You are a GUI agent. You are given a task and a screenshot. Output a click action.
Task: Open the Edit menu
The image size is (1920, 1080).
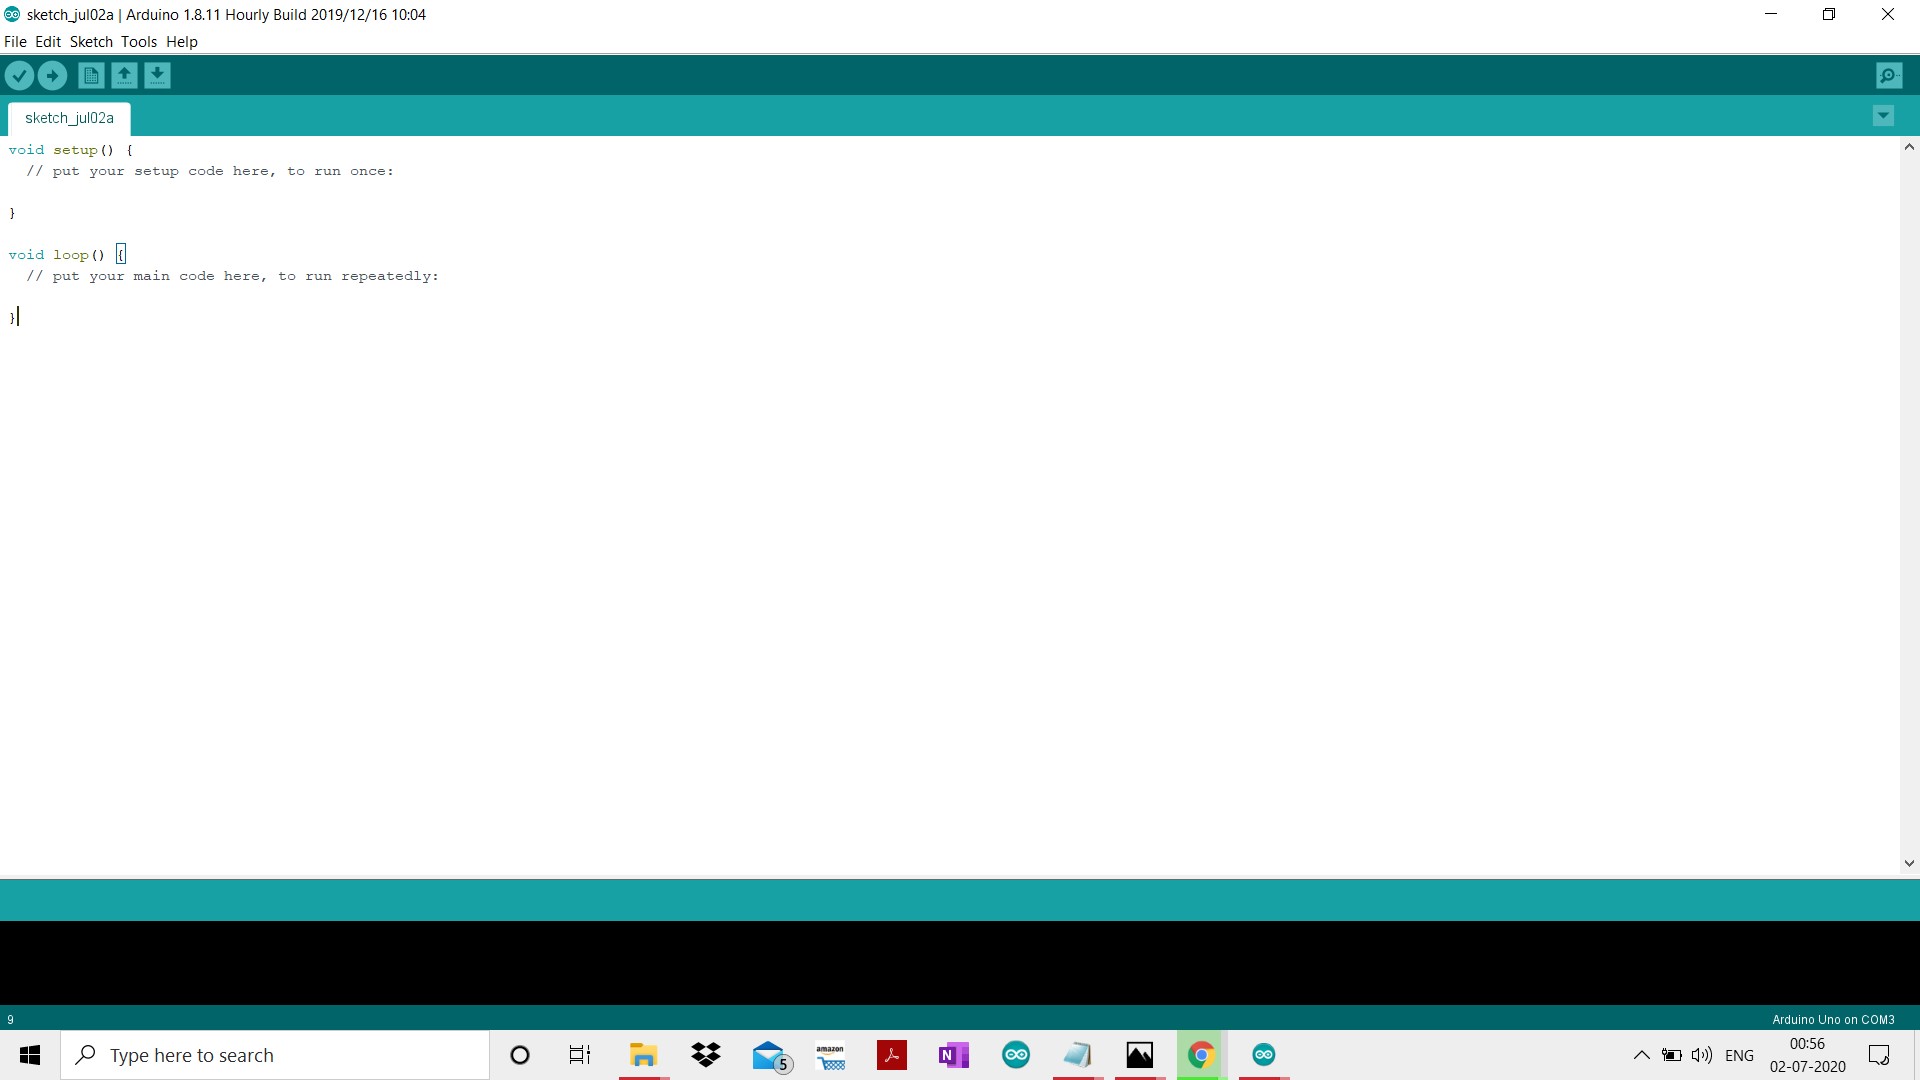(48, 42)
